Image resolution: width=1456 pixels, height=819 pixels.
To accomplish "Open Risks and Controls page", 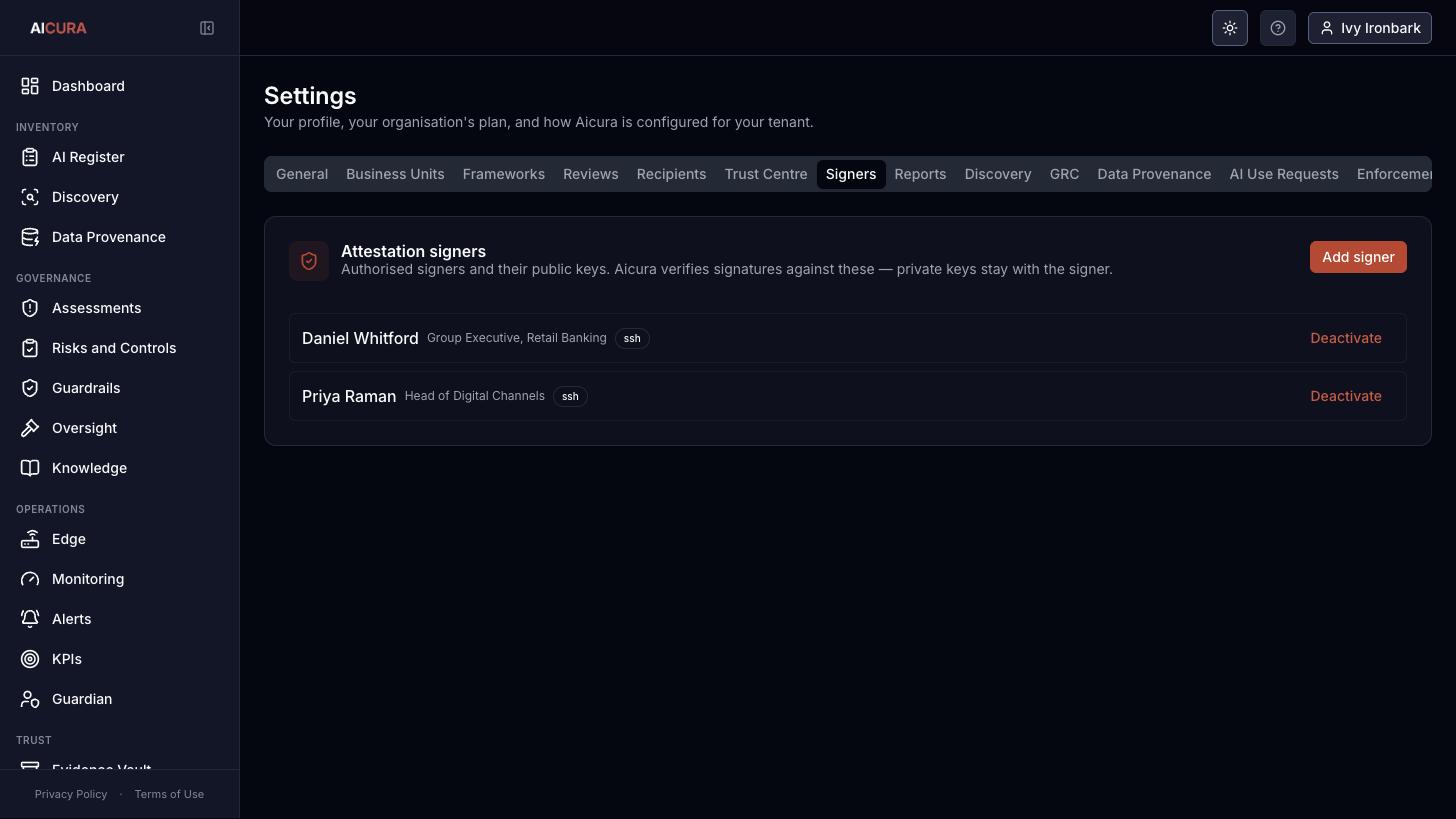I will [x=119, y=348].
